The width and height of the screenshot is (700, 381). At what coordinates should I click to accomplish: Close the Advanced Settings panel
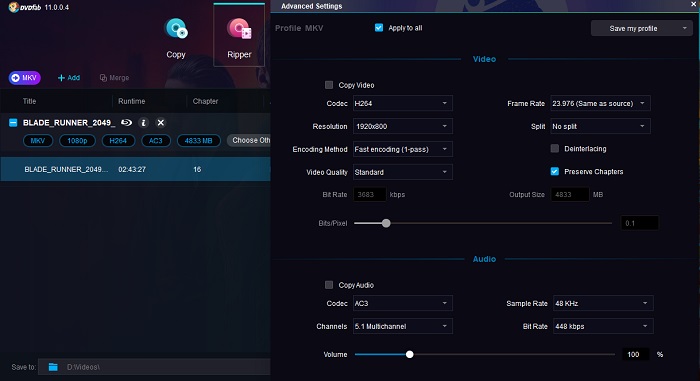[x=694, y=4]
